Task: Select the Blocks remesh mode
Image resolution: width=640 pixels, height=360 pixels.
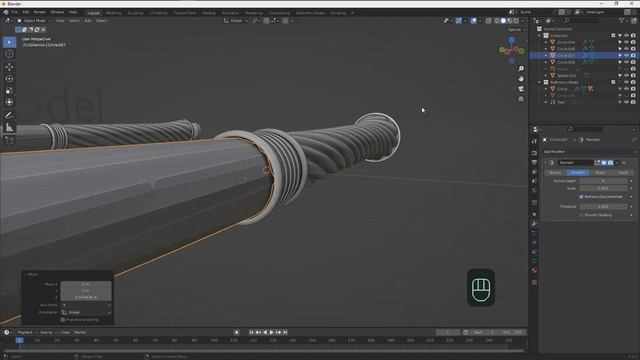Action: 556,173
